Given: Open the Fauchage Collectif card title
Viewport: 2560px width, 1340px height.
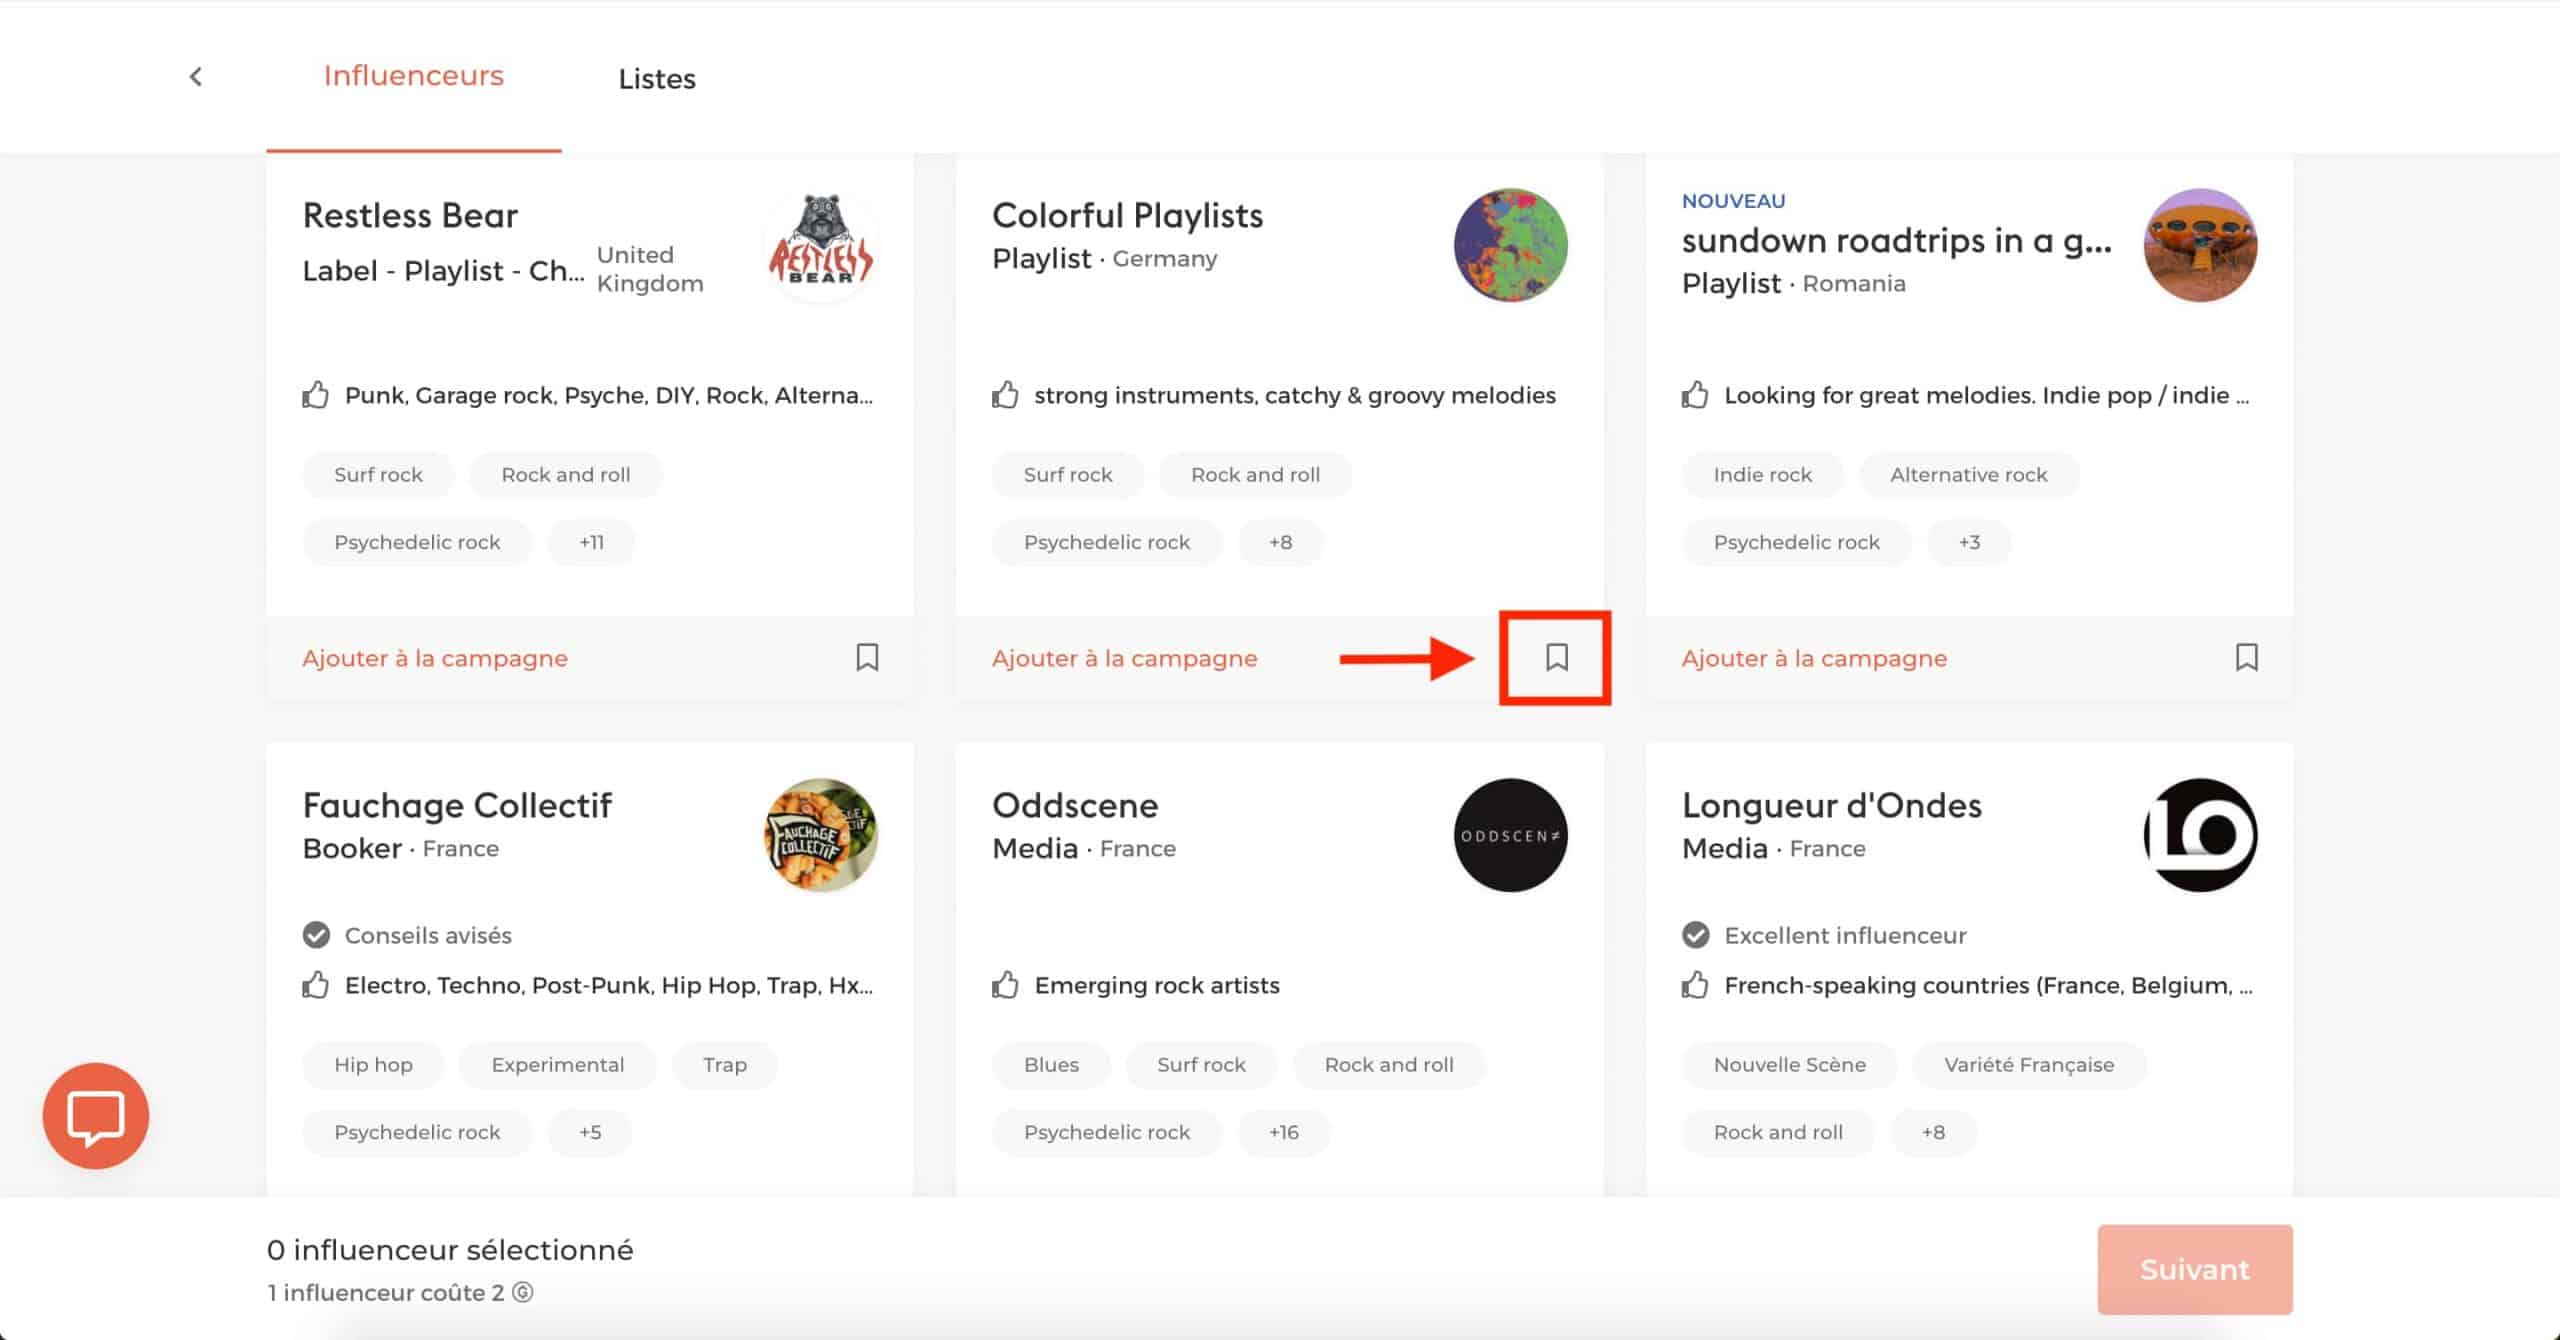Looking at the screenshot, I should 457,805.
